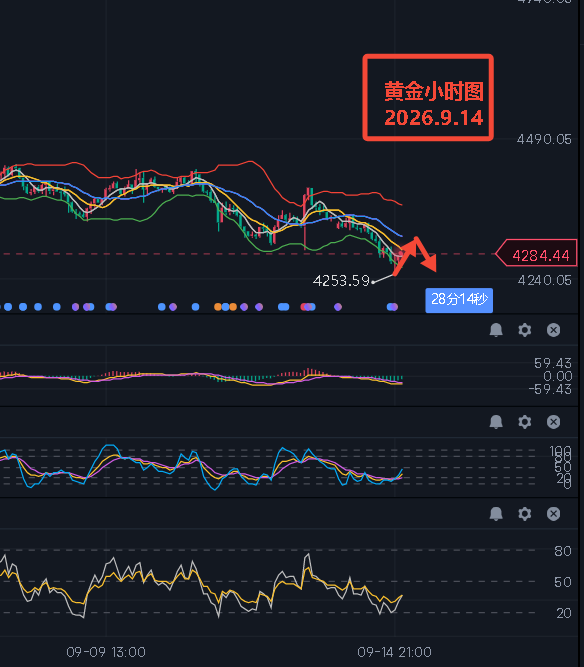584x667 pixels.
Task: Open gear settings for the MACD indicator panel
Action: [524, 330]
